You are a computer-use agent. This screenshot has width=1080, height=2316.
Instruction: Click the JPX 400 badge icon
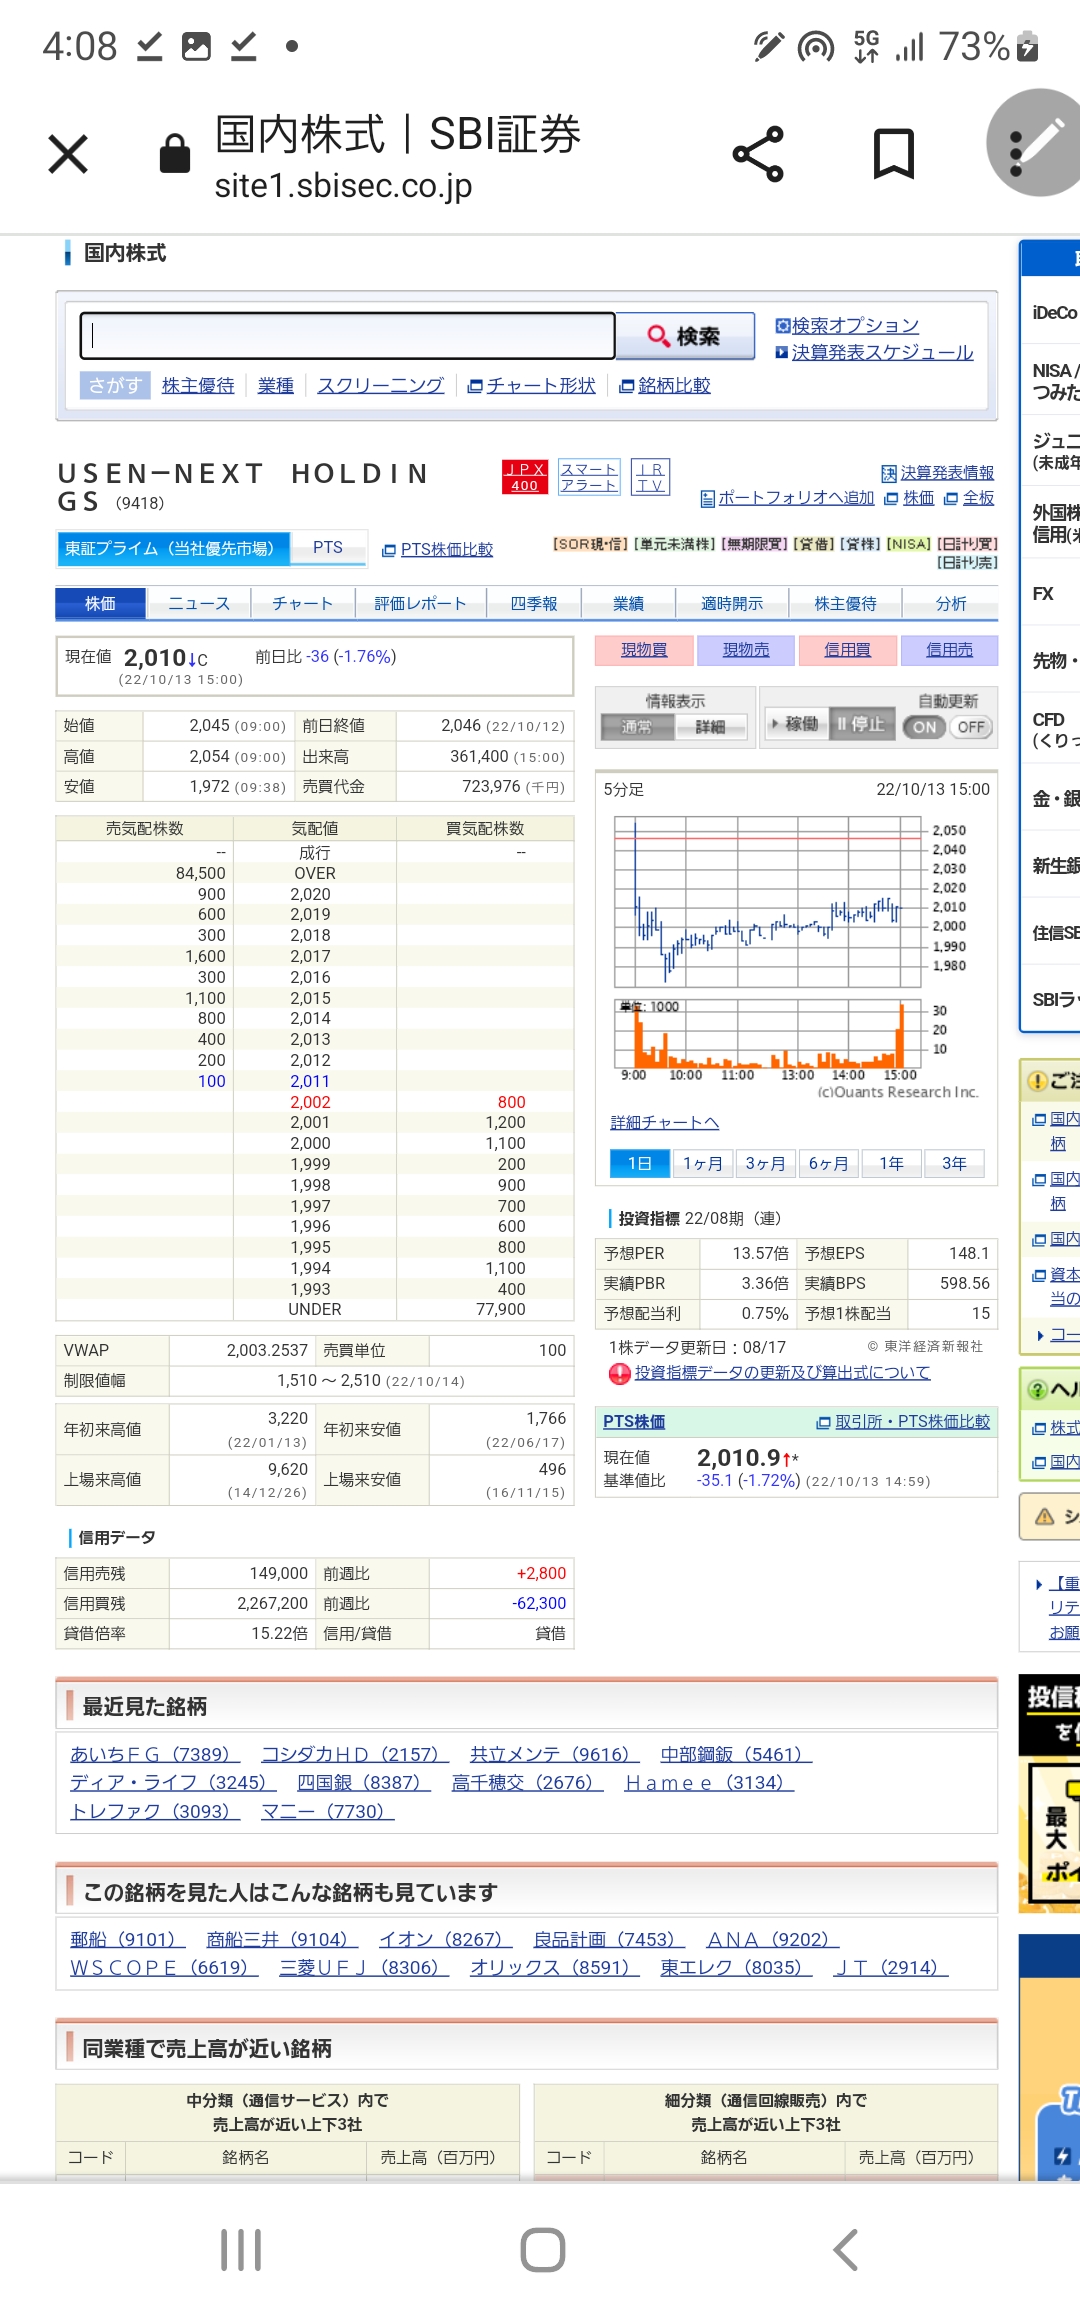(x=525, y=477)
